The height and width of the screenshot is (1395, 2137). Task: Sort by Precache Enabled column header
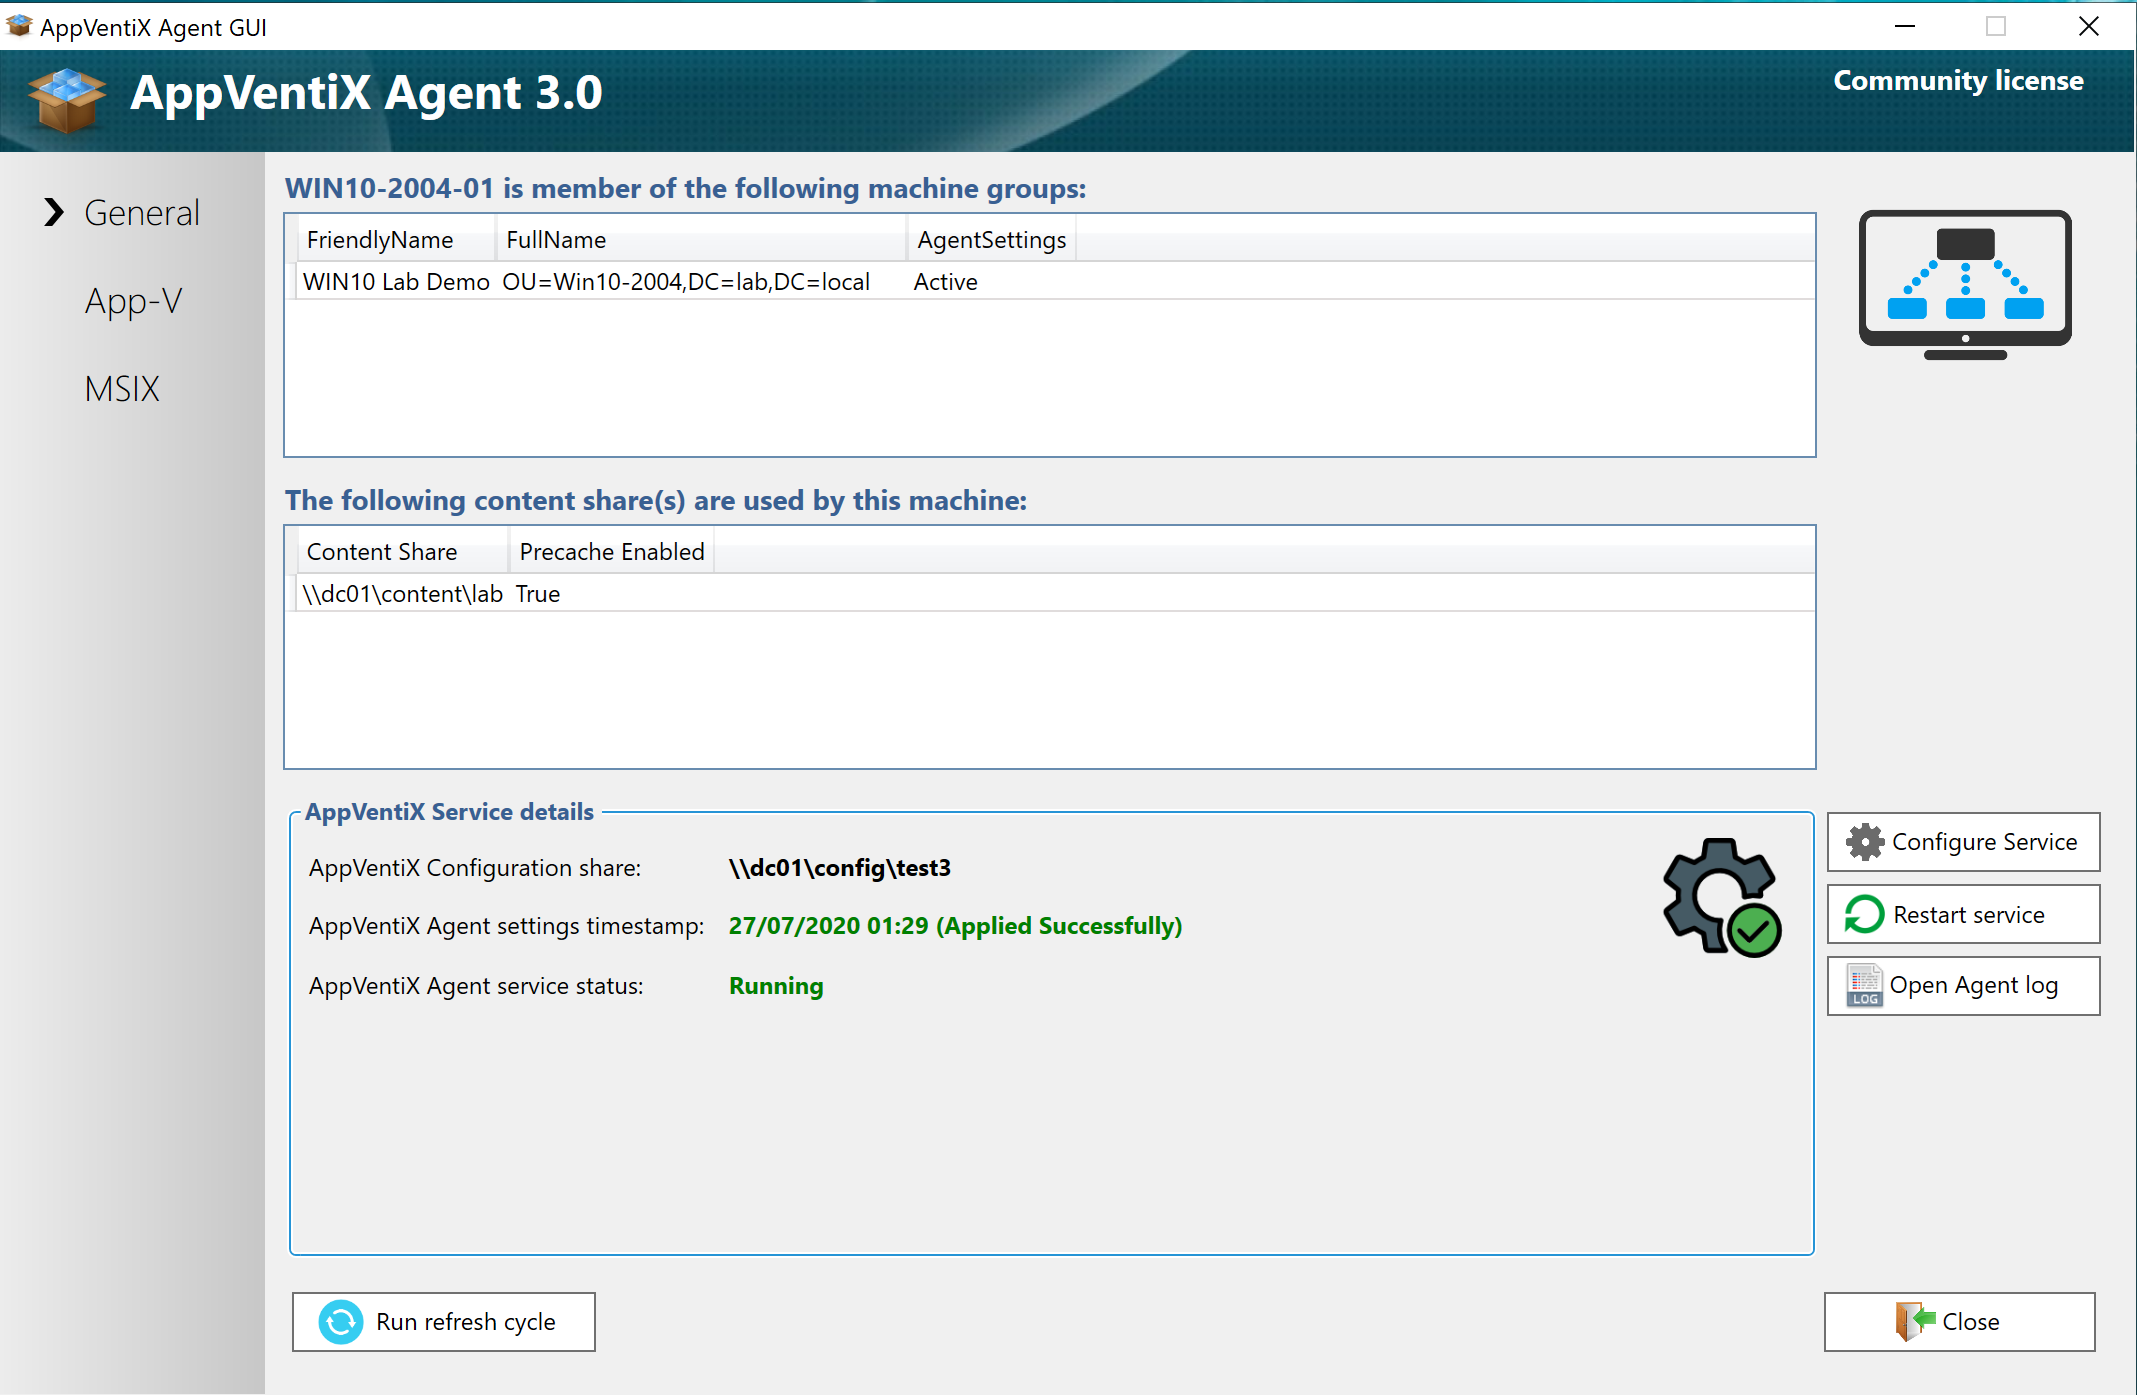coord(612,552)
